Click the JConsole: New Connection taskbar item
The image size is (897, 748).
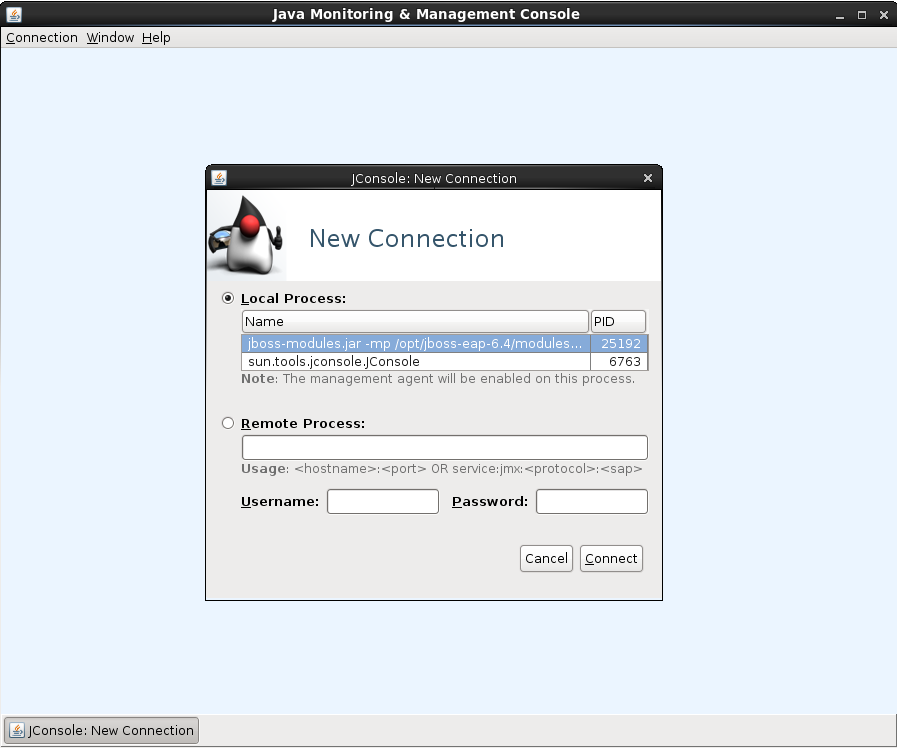102,730
